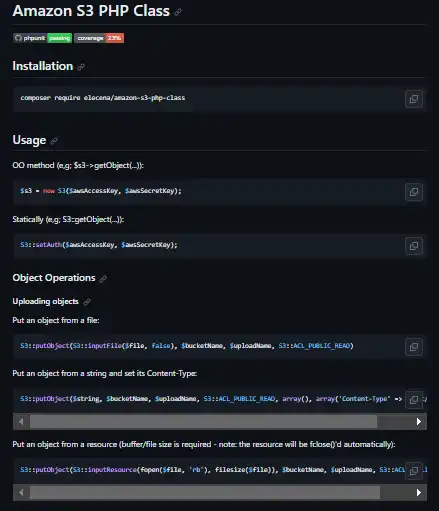
Task: Click the 'Installation' heading text
Action: [43, 66]
